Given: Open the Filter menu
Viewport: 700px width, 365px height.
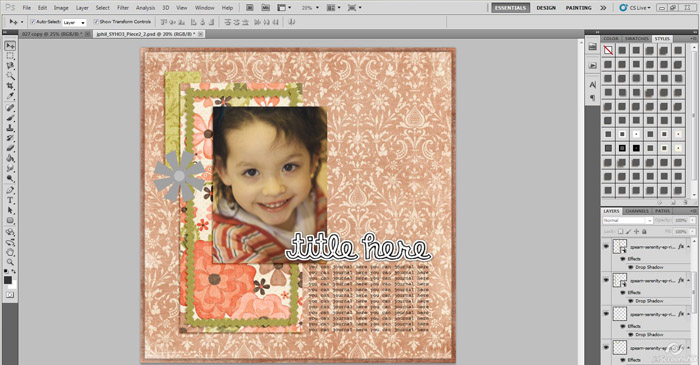Looking at the screenshot, I should point(123,8).
